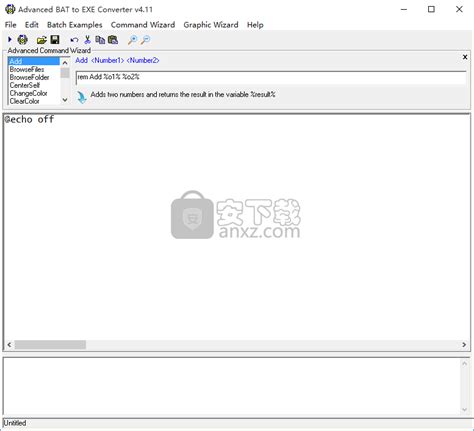Click the 'Untitled' status bar text
Screen dimensions: 474x431
point(15,423)
